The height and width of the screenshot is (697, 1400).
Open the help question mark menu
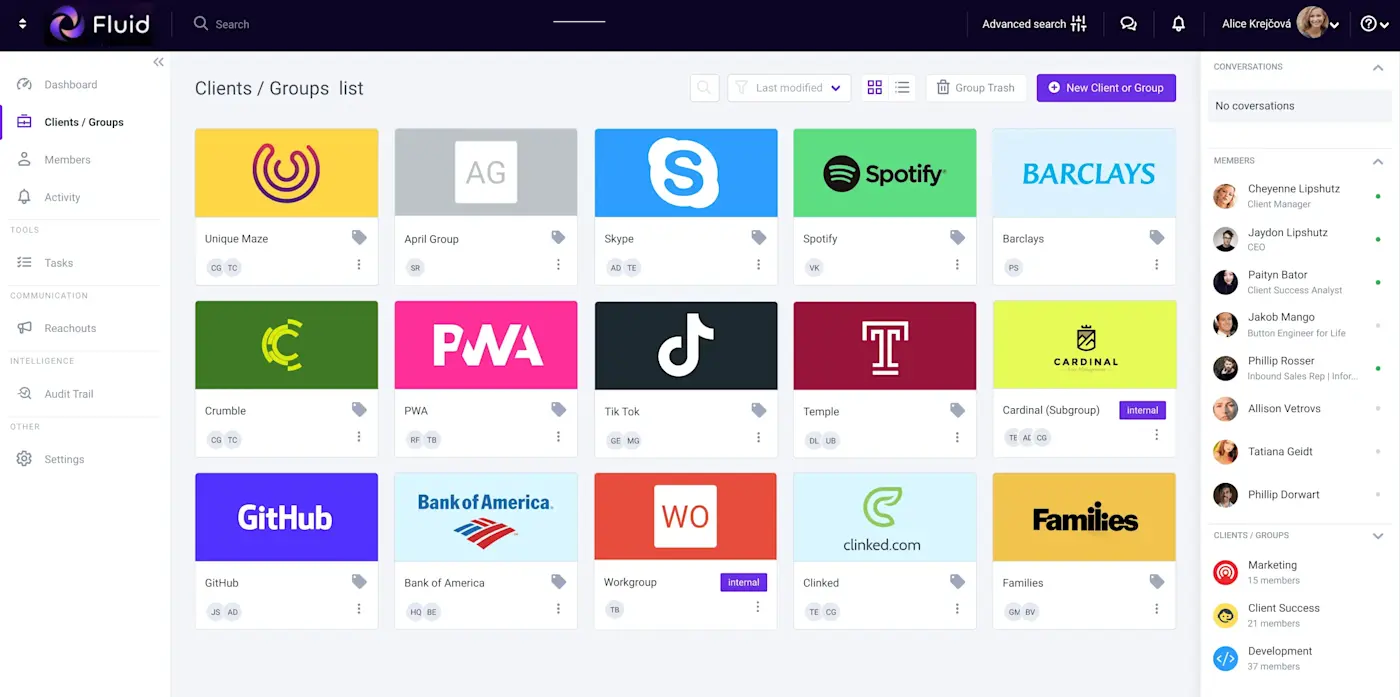pos(1375,24)
